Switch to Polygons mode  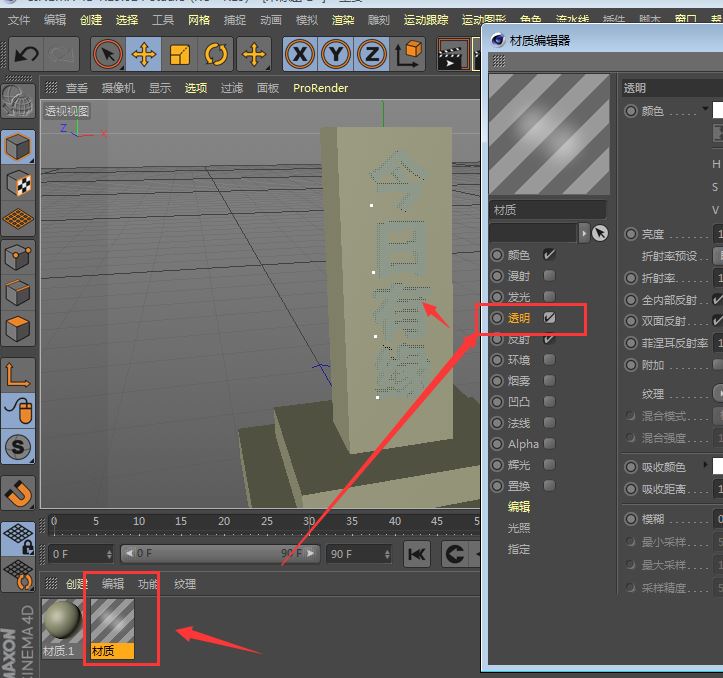(18, 328)
